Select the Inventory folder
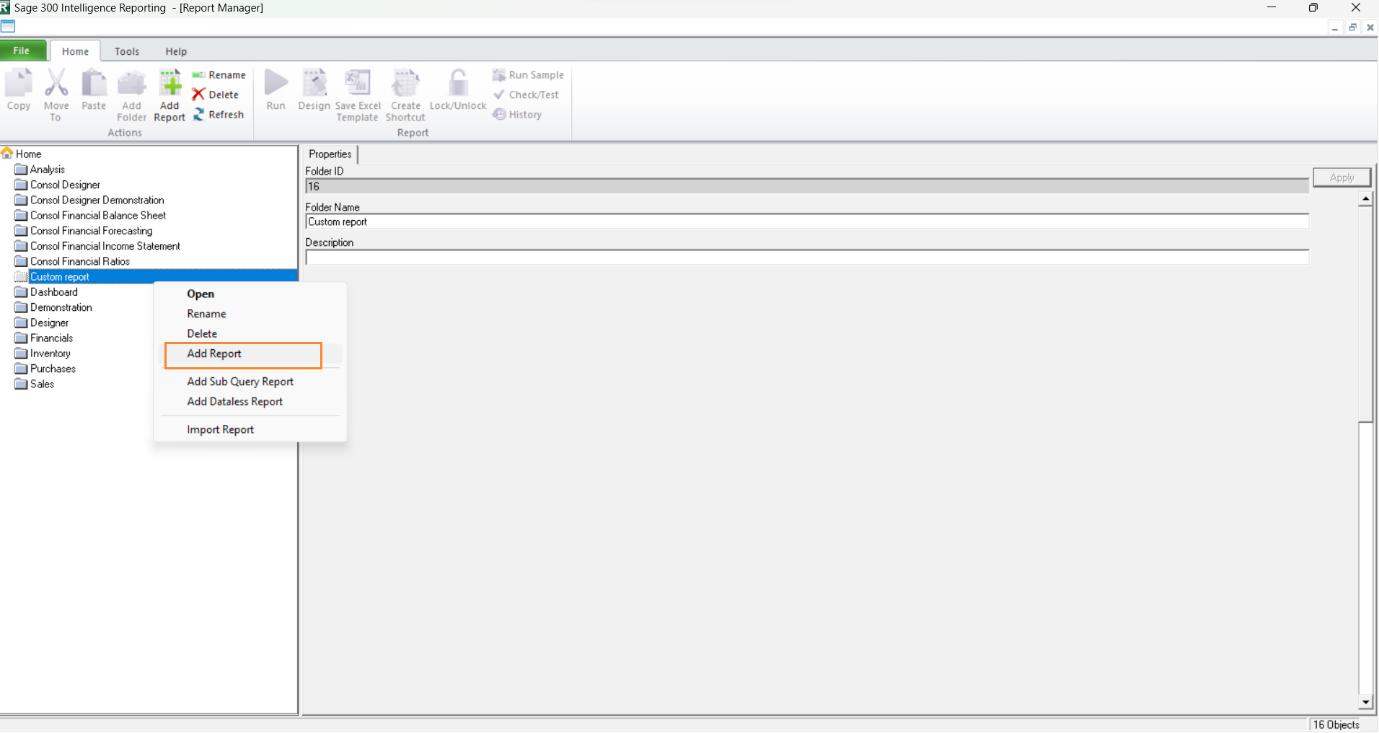This screenshot has width=1379, height=733. [50, 354]
